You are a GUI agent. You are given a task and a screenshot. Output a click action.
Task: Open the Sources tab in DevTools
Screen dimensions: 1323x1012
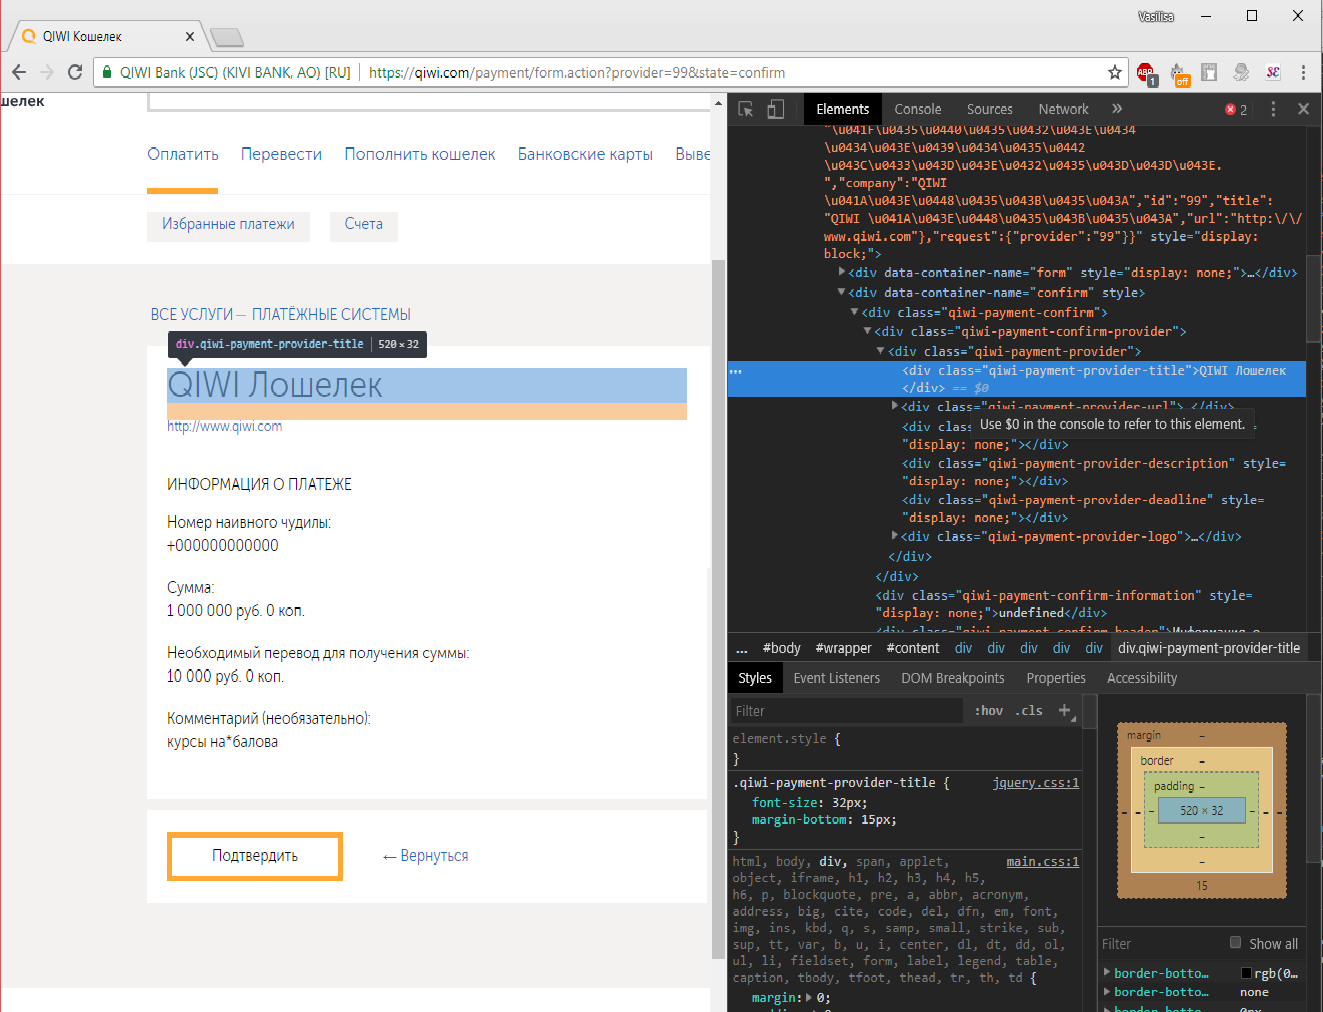pyautogui.click(x=990, y=109)
